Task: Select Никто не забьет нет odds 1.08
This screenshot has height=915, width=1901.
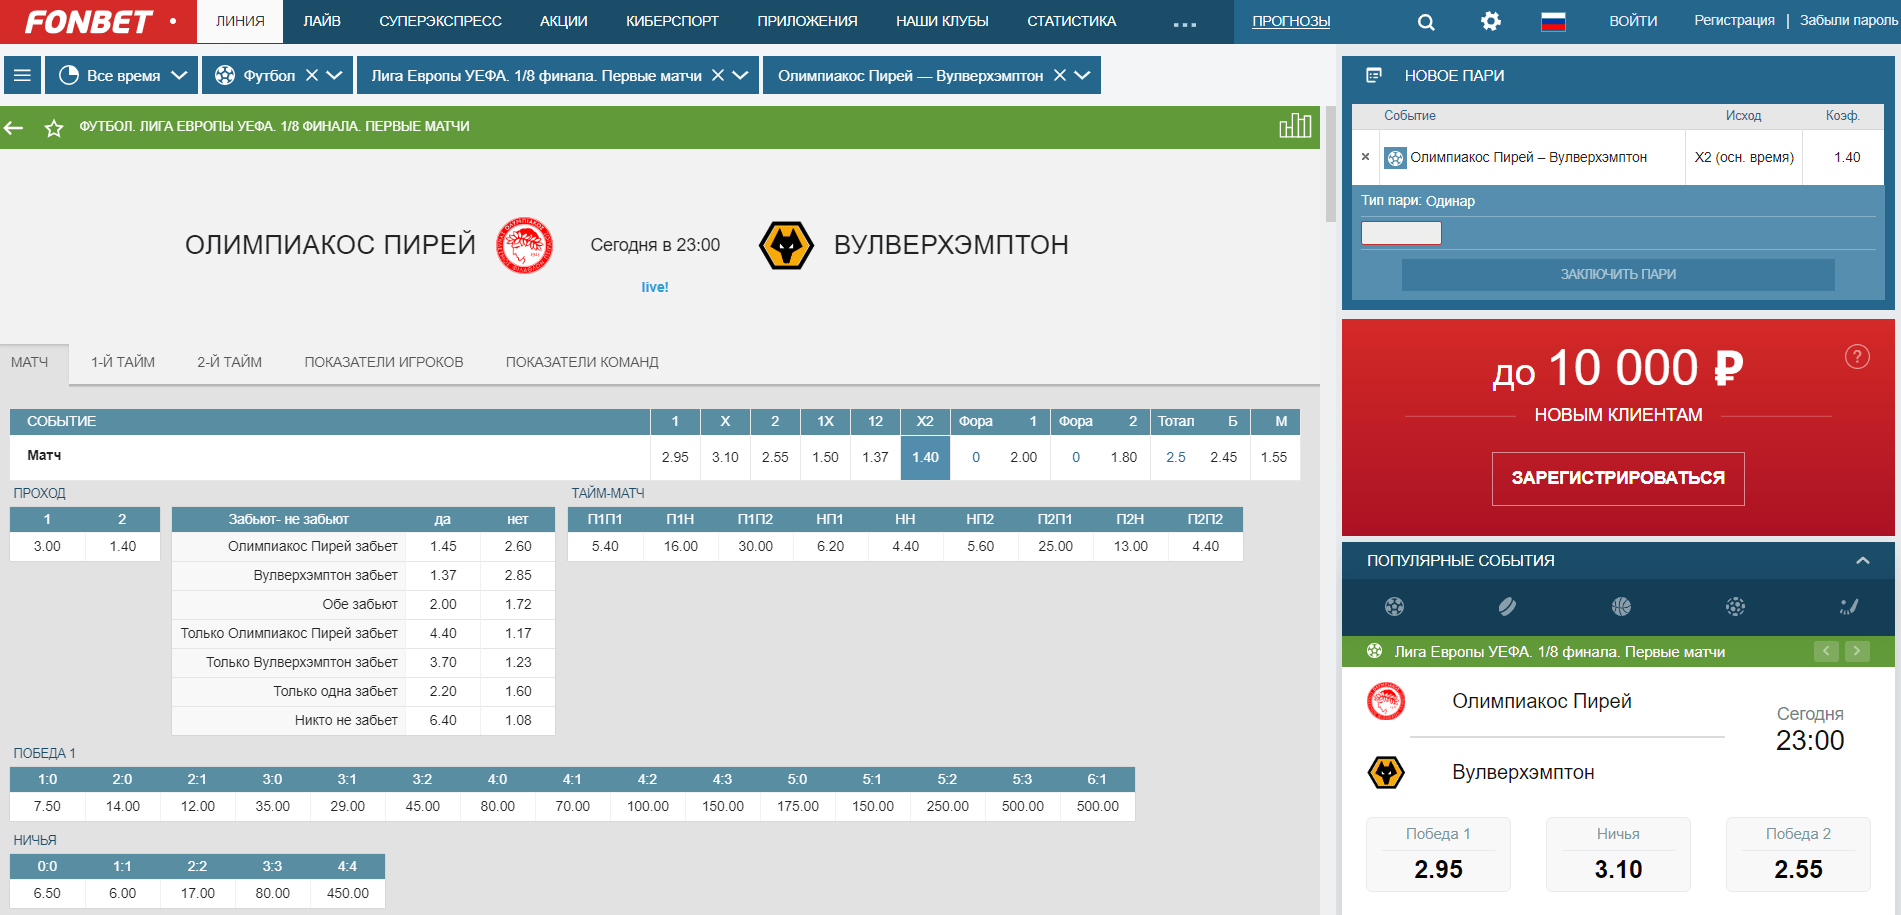Action: point(518,720)
